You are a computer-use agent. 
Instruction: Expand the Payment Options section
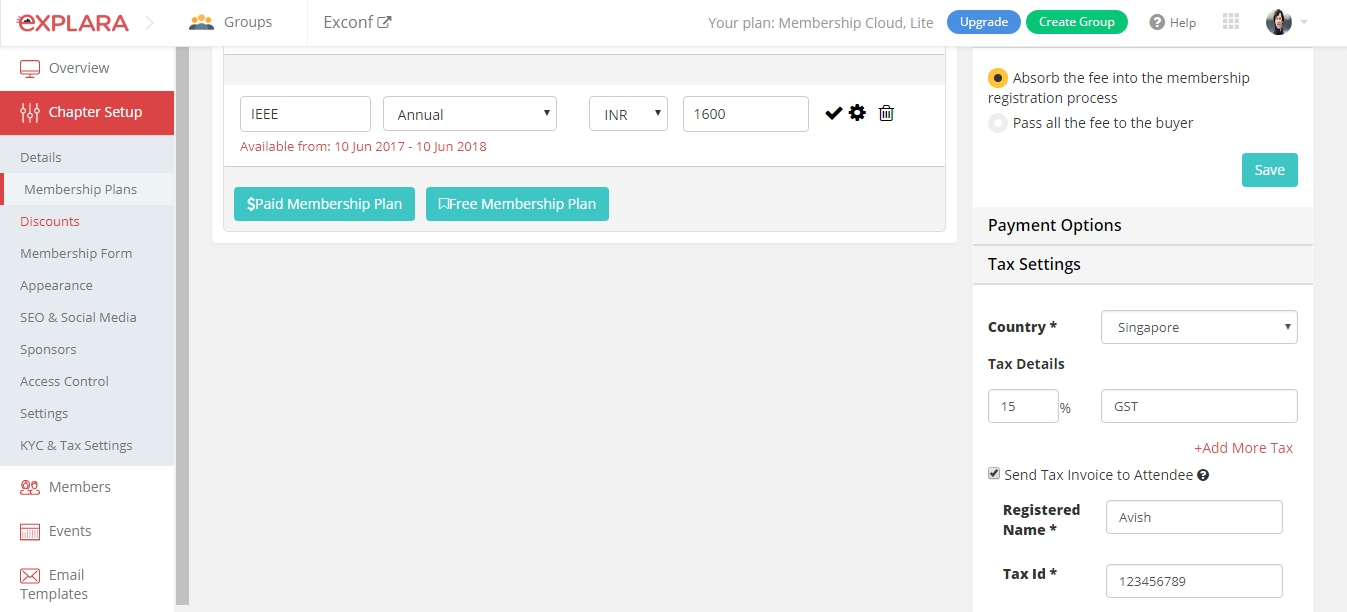pos(1143,225)
